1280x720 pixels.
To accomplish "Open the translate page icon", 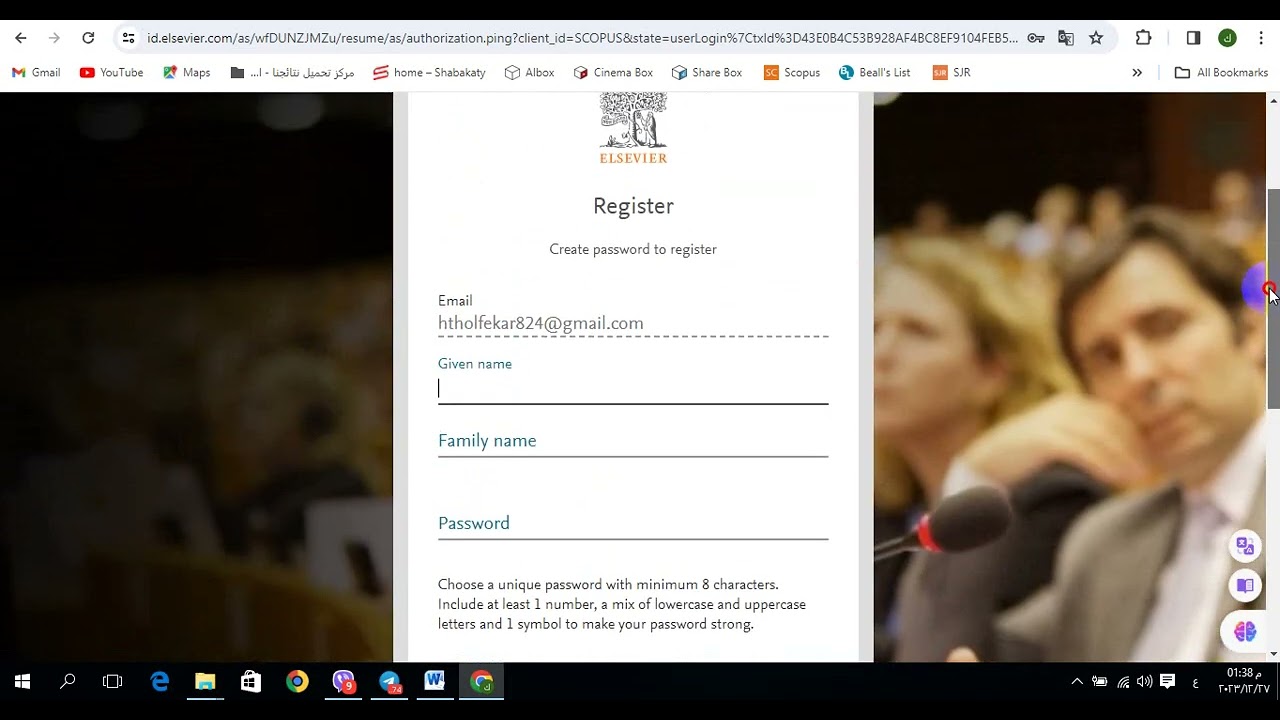I will pyautogui.click(x=1066, y=38).
